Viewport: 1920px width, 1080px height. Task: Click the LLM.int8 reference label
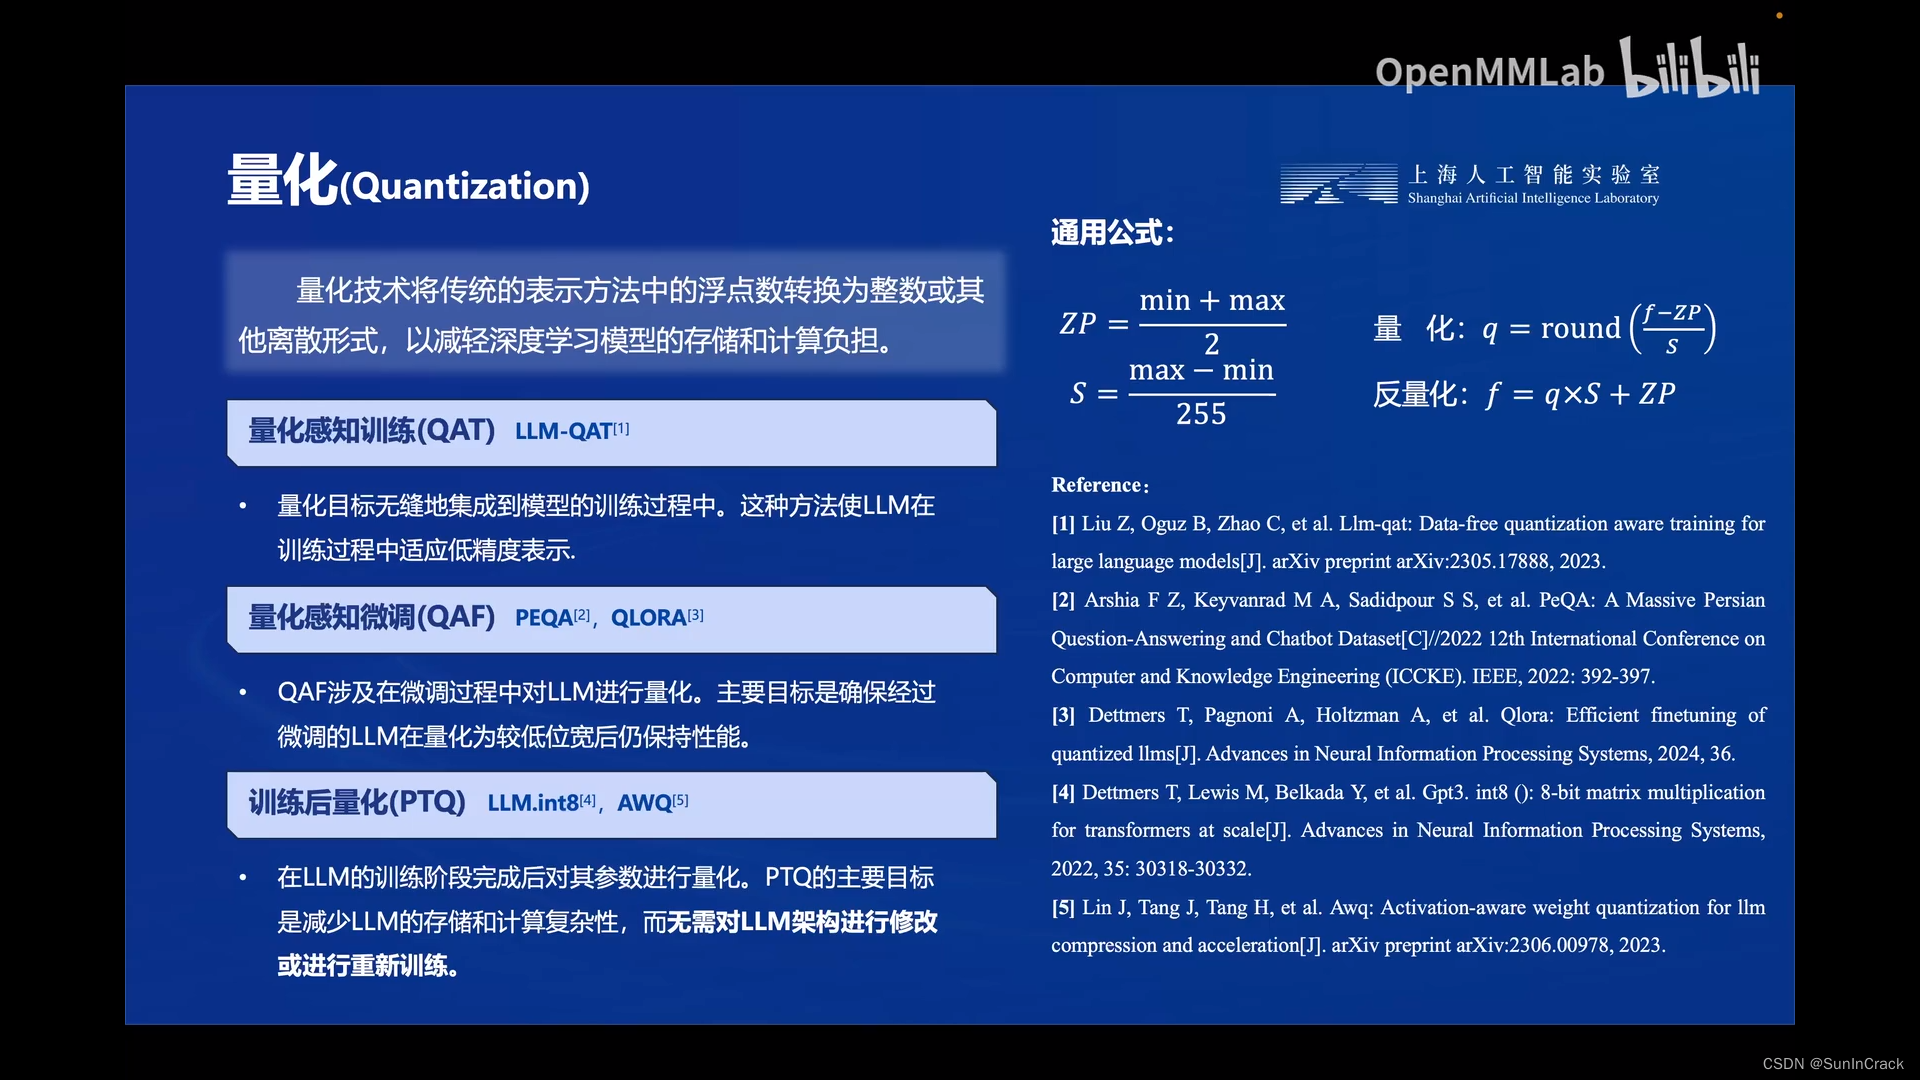pos(535,803)
